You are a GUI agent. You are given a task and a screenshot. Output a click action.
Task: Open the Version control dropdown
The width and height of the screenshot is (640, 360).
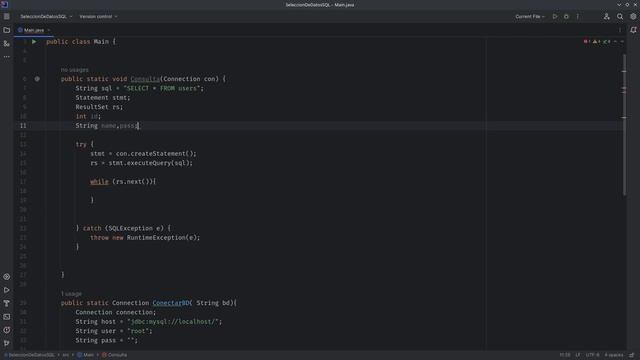[x=98, y=17]
